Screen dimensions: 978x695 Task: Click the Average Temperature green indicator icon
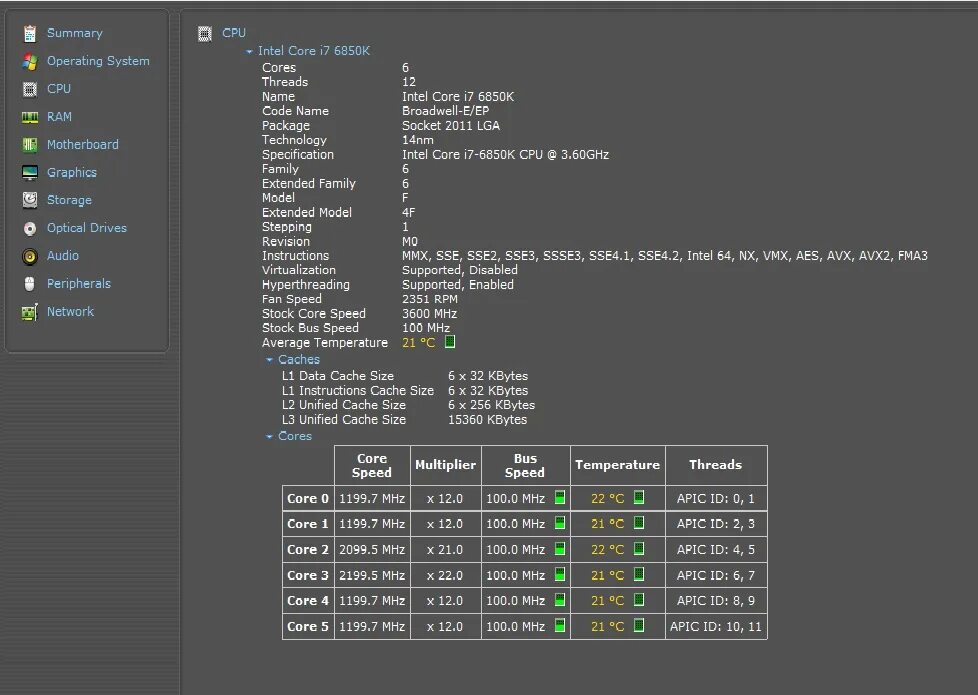coord(450,342)
